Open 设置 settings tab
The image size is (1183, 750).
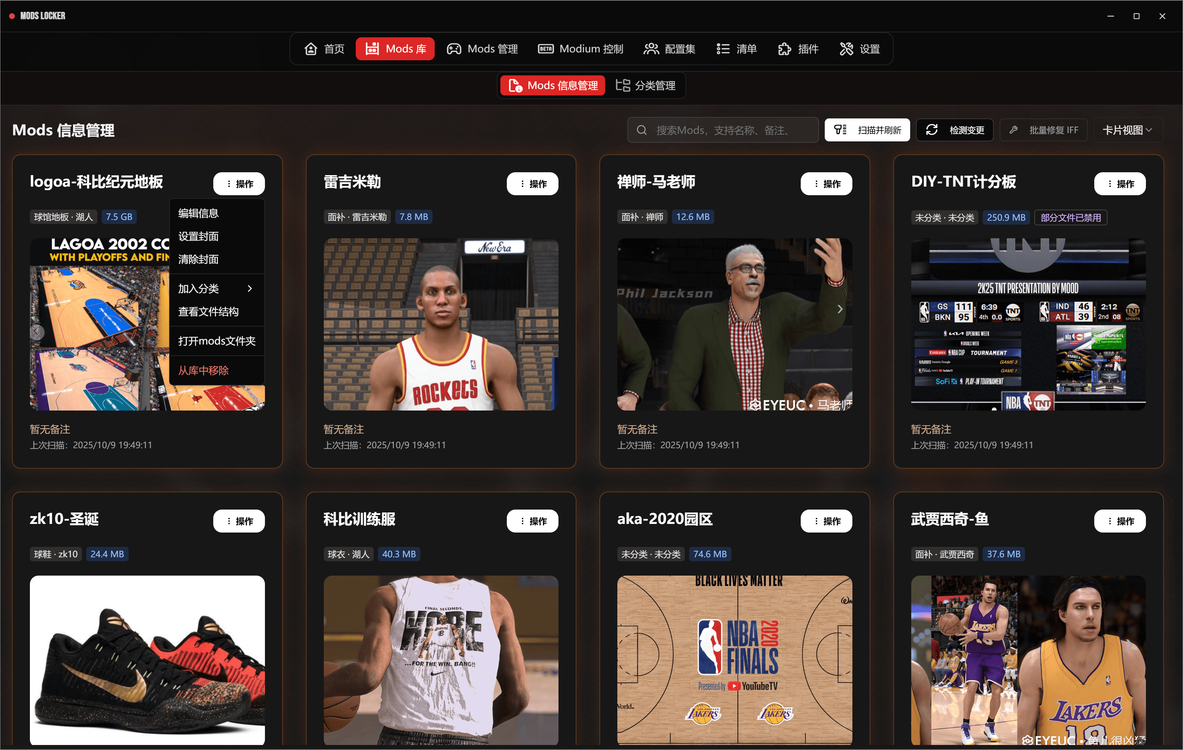coord(860,49)
